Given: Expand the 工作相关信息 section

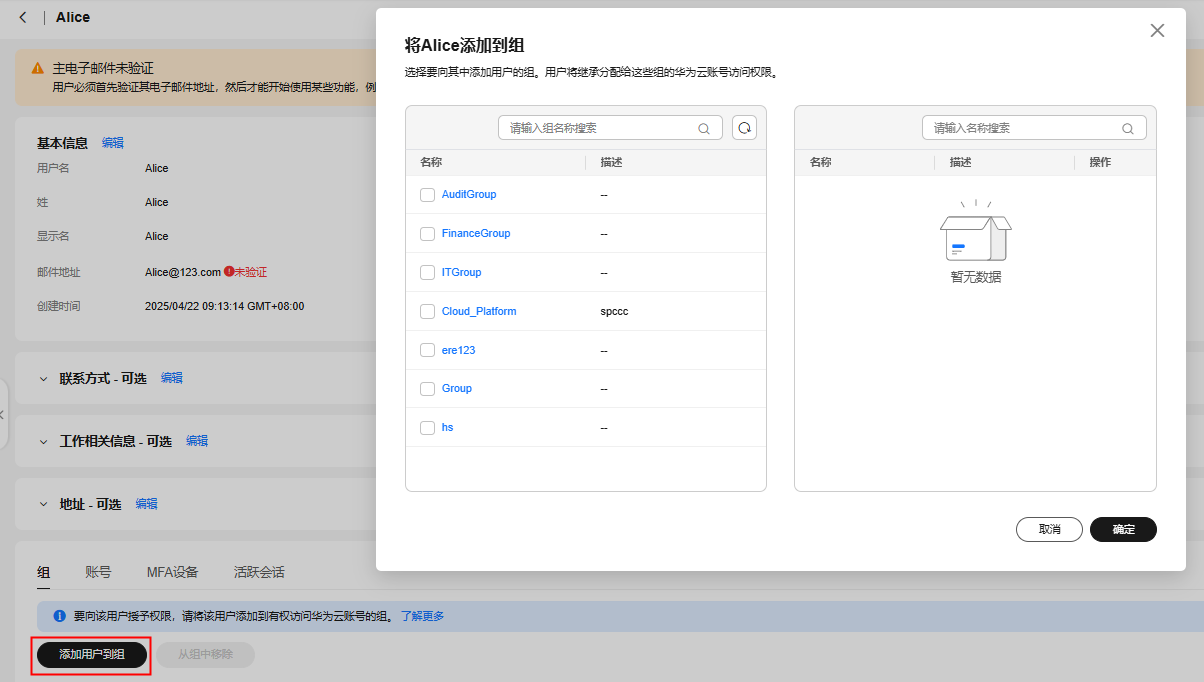Looking at the screenshot, I should tap(43, 441).
